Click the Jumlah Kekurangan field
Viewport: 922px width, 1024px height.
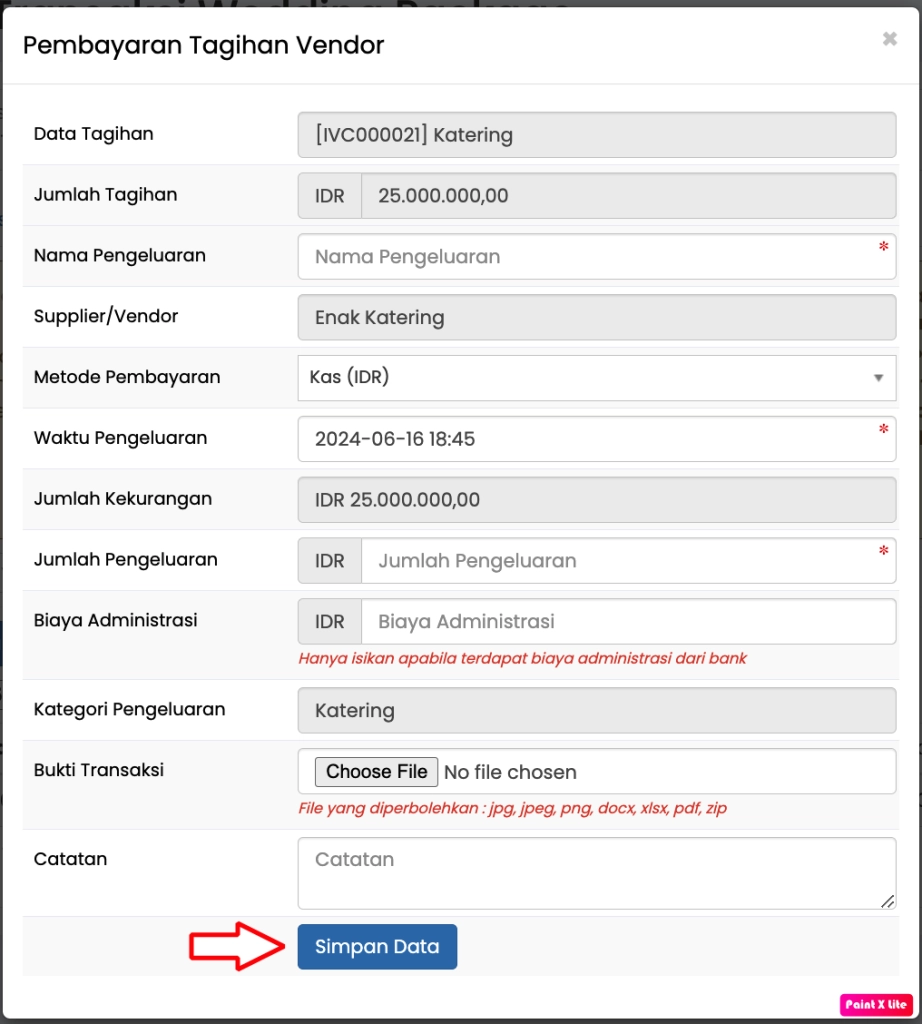click(596, 499)
